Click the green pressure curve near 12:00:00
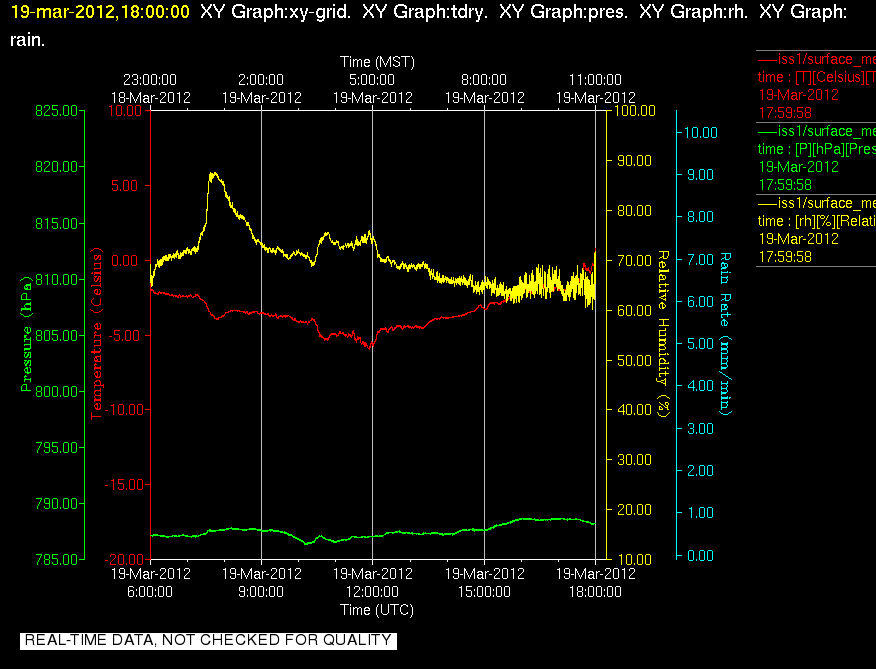 click(372, 537)
